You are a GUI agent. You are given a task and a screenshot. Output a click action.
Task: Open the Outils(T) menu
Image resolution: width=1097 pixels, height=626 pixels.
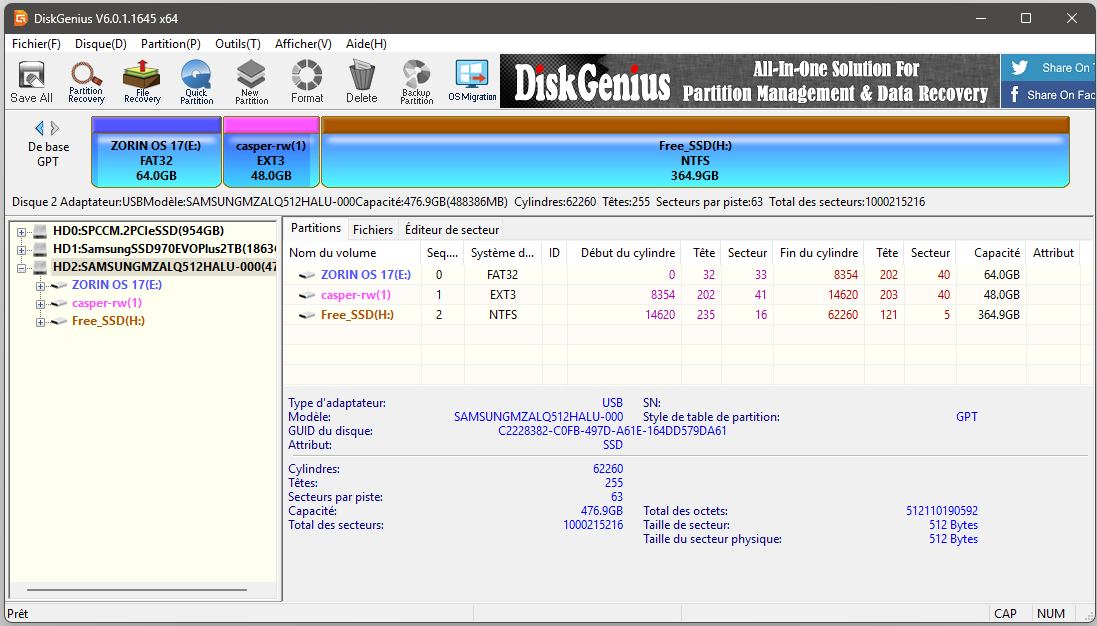pos(238,43)
